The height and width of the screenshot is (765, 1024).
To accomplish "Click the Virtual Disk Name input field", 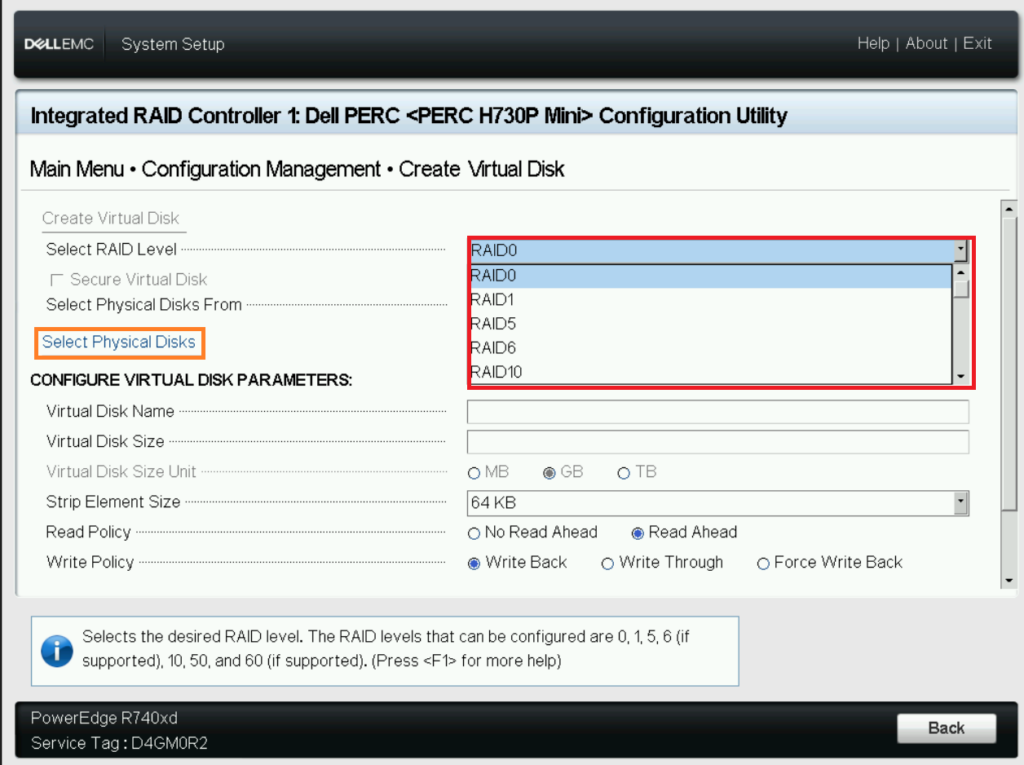I will tap(718, 412).
